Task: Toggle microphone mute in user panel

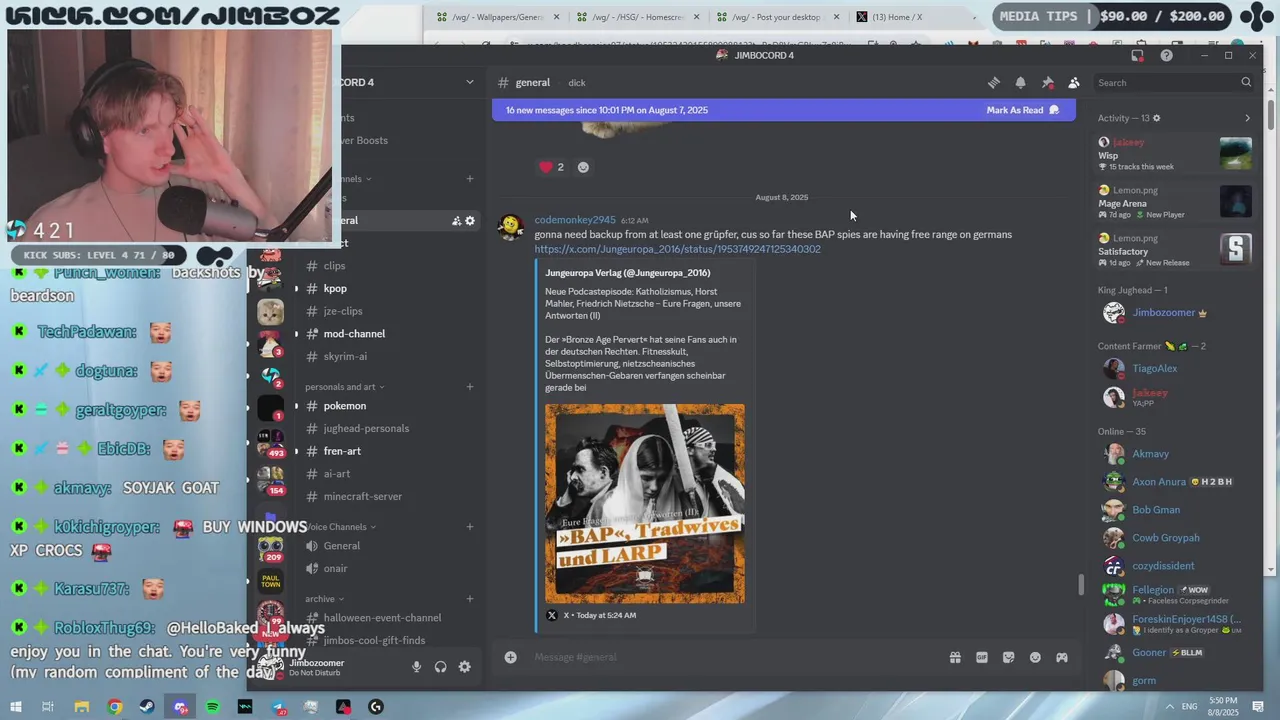Action: (x=416, y=667)
